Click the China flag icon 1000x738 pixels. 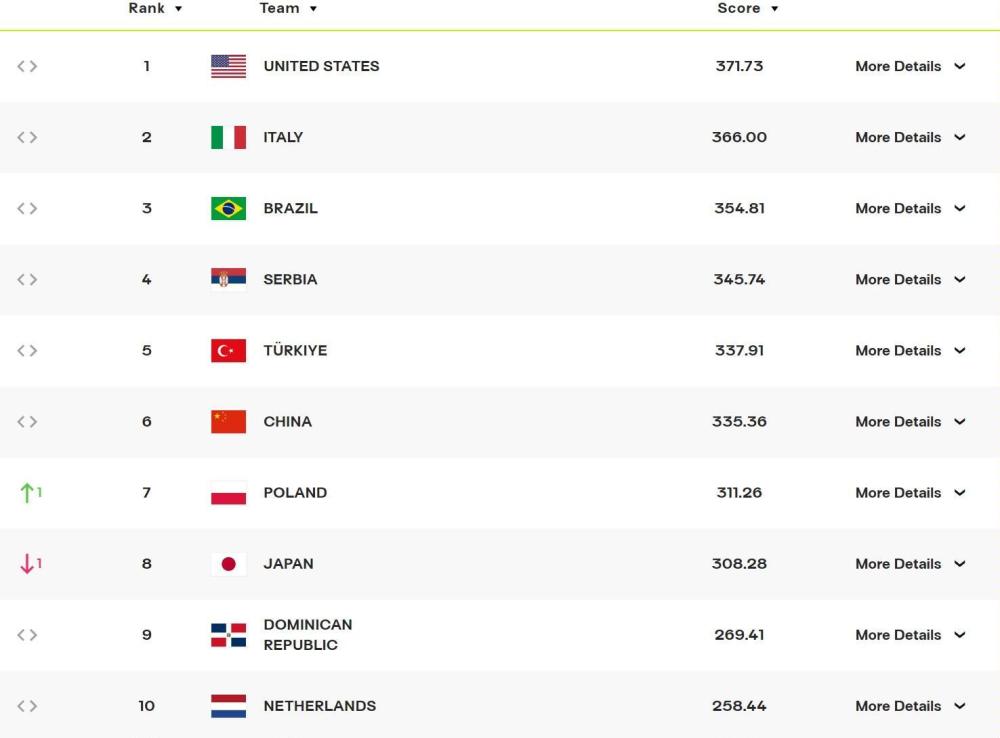click(x=228, y=422)
